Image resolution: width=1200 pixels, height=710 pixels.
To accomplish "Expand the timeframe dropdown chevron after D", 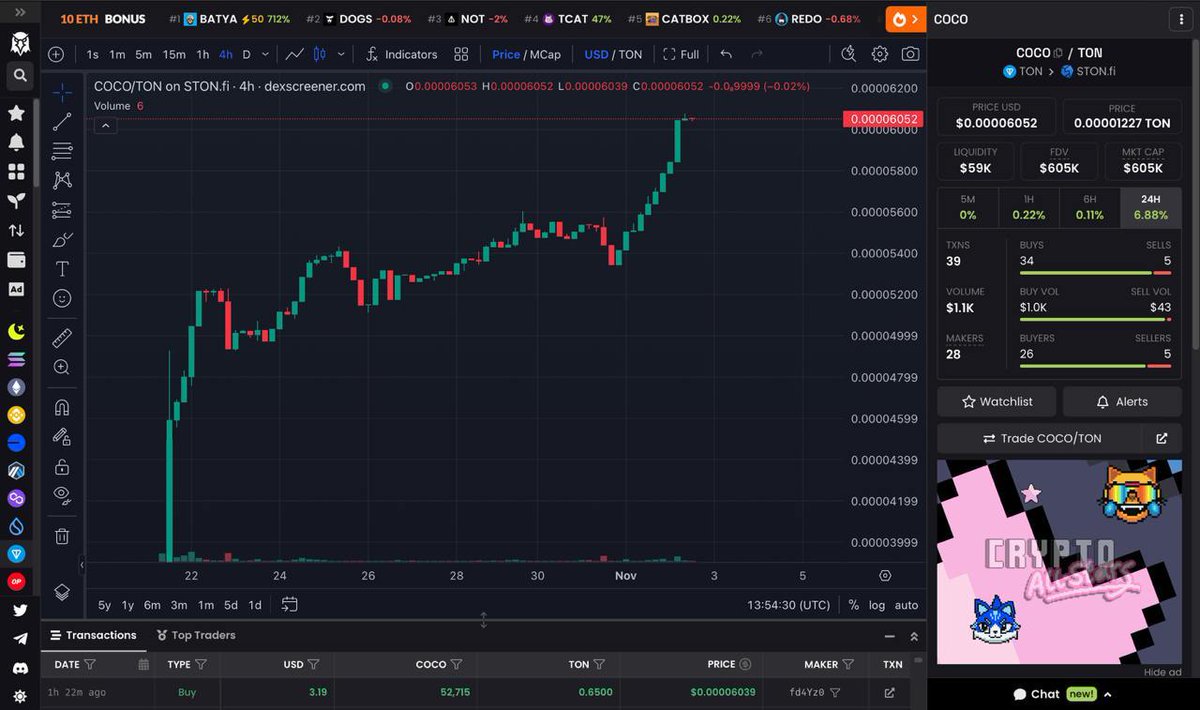I will (264, 54).
